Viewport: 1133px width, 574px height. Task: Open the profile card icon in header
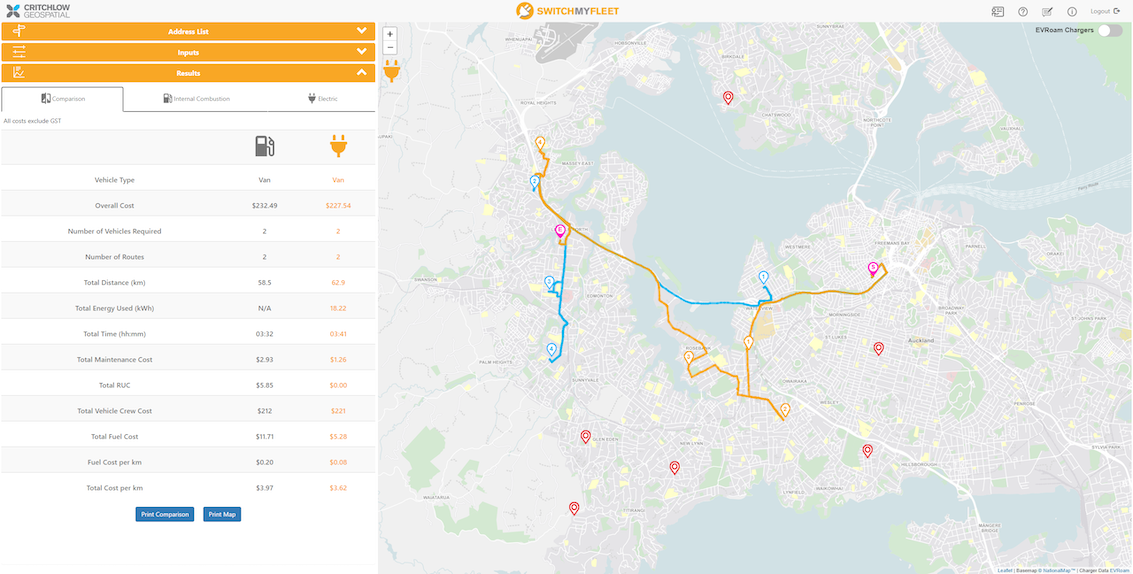[x=998, y=12]
